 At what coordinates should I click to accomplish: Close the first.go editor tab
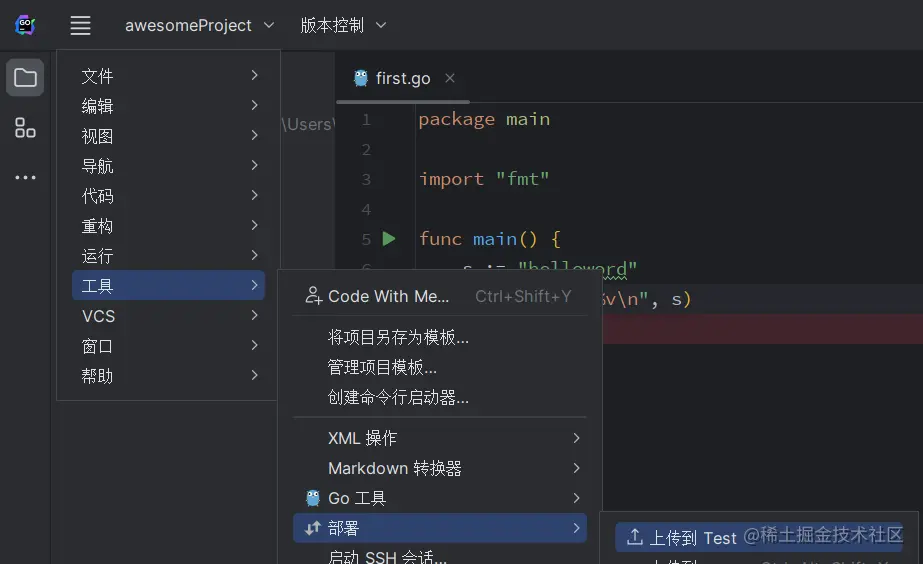(450, 78)
